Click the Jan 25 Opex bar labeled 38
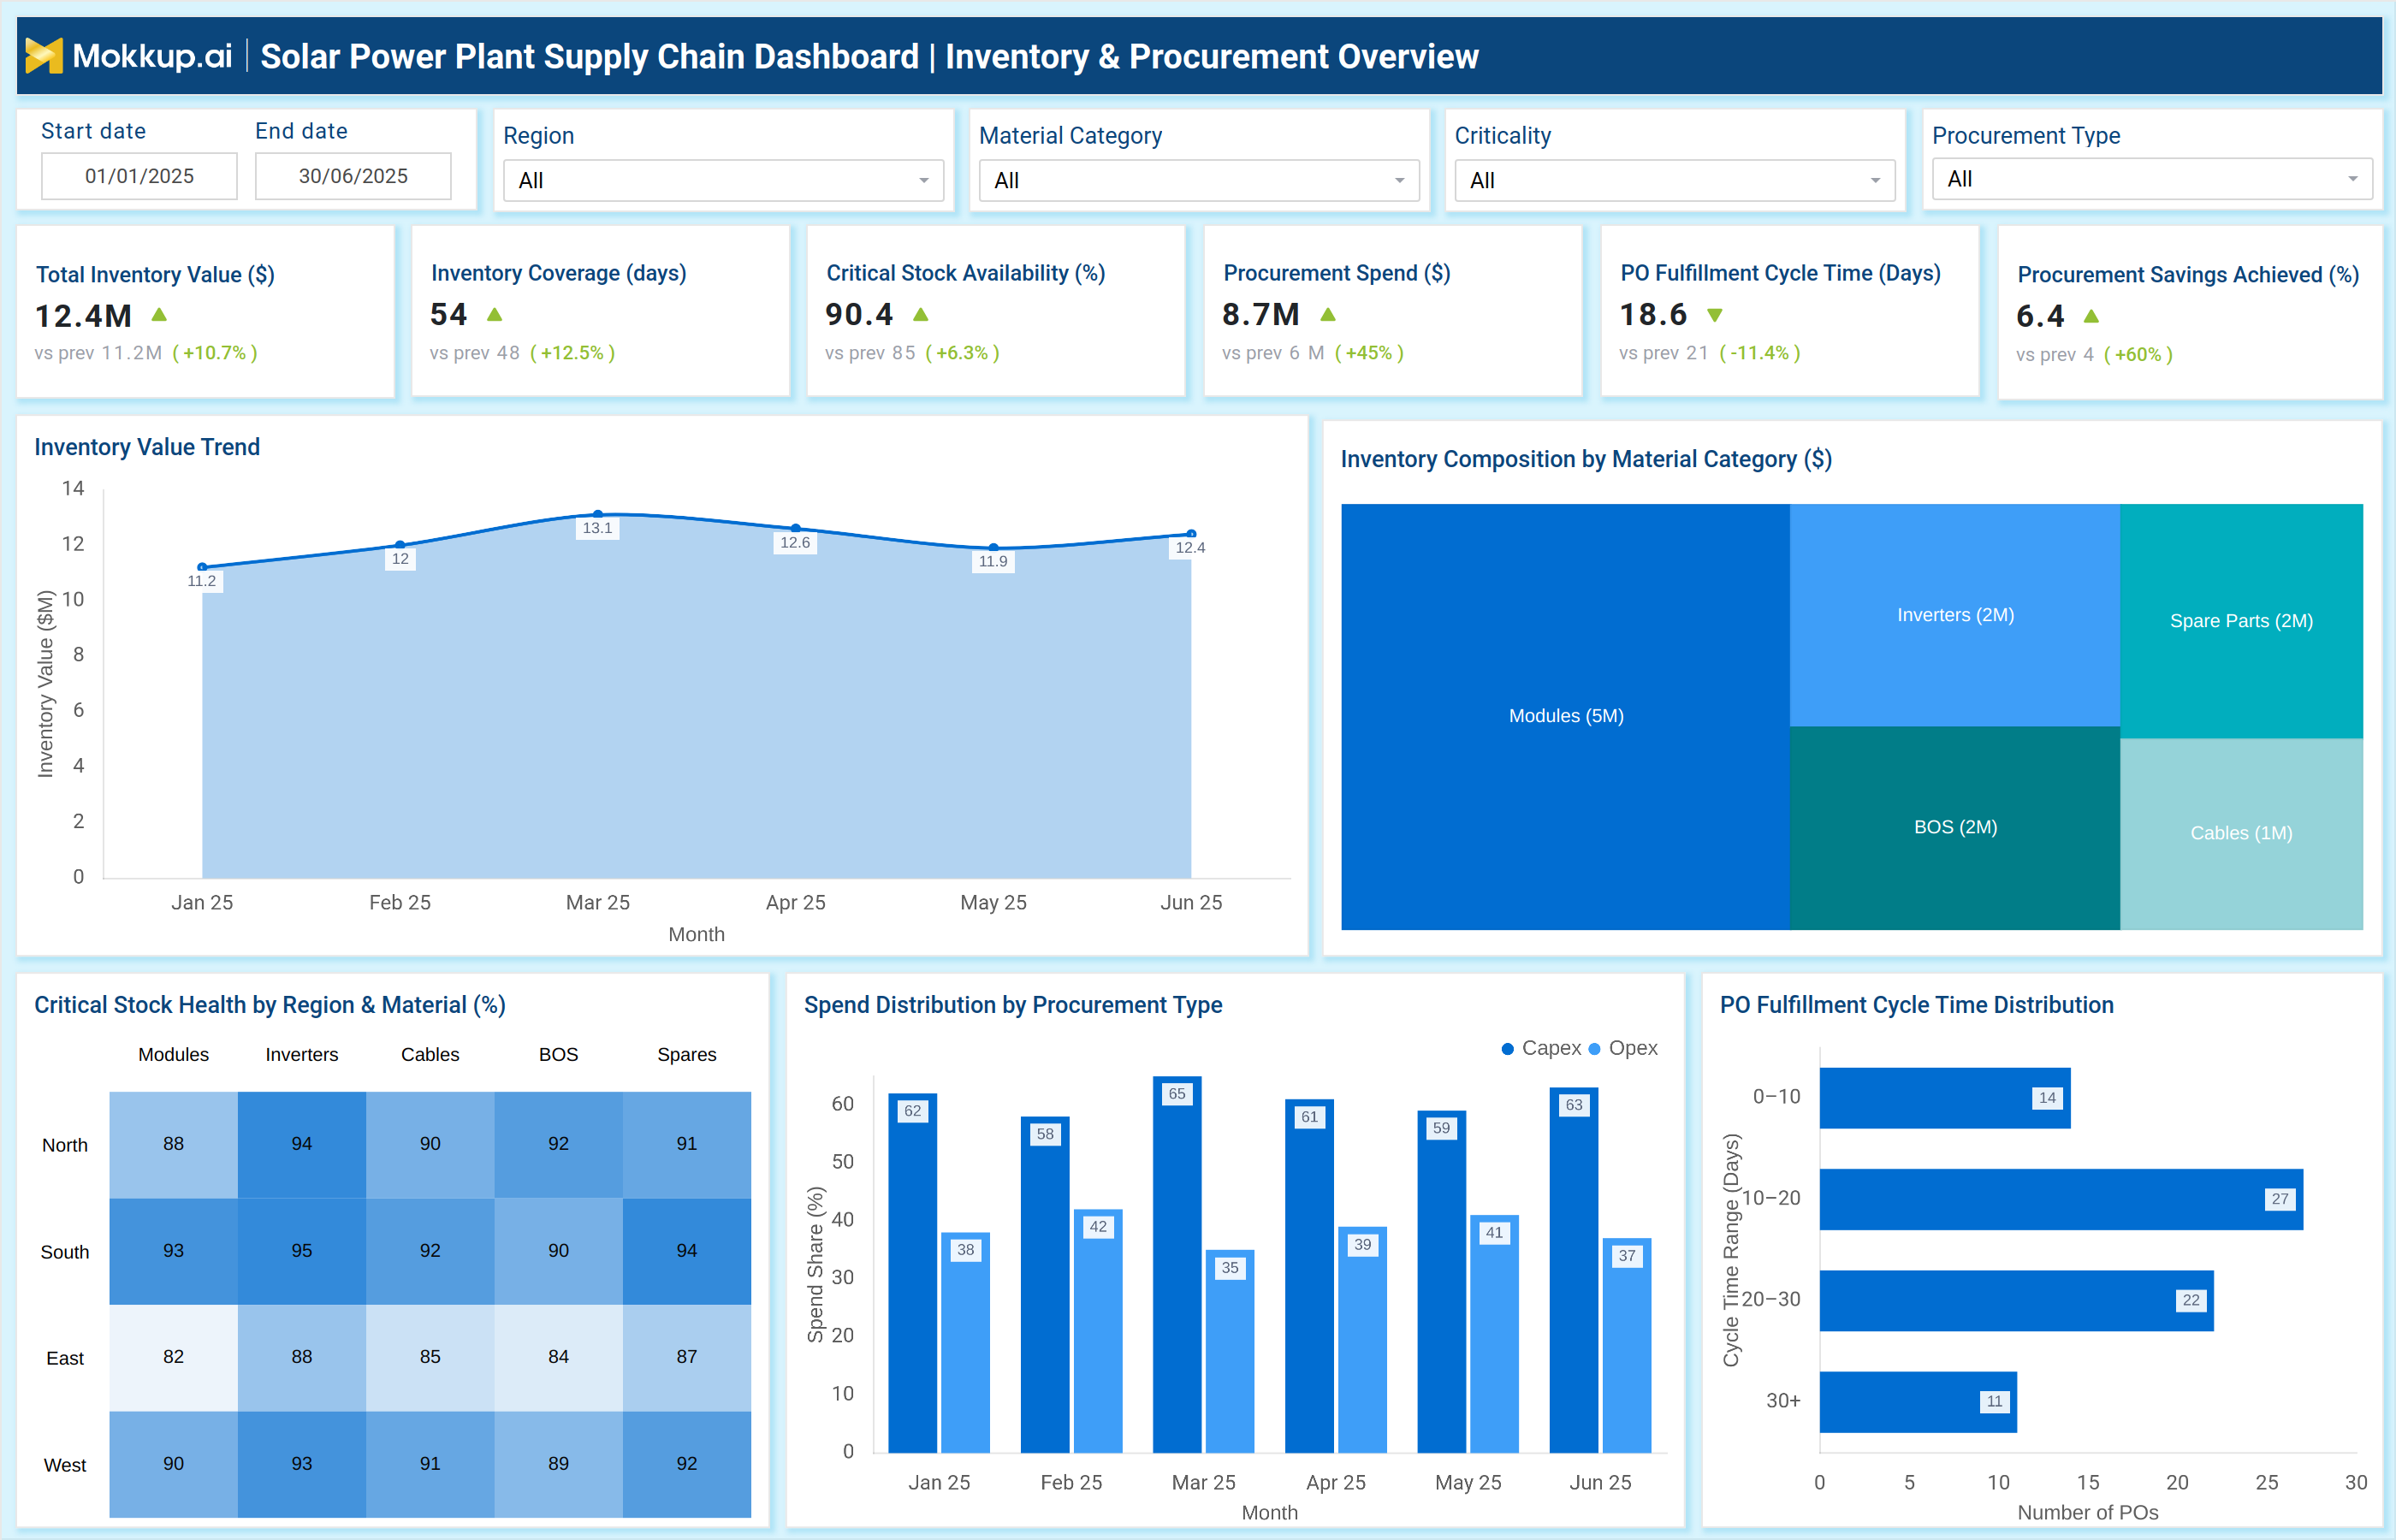Viewport: 2396px width, 1540px height. pyautogui.click(x=965, y=1342)
